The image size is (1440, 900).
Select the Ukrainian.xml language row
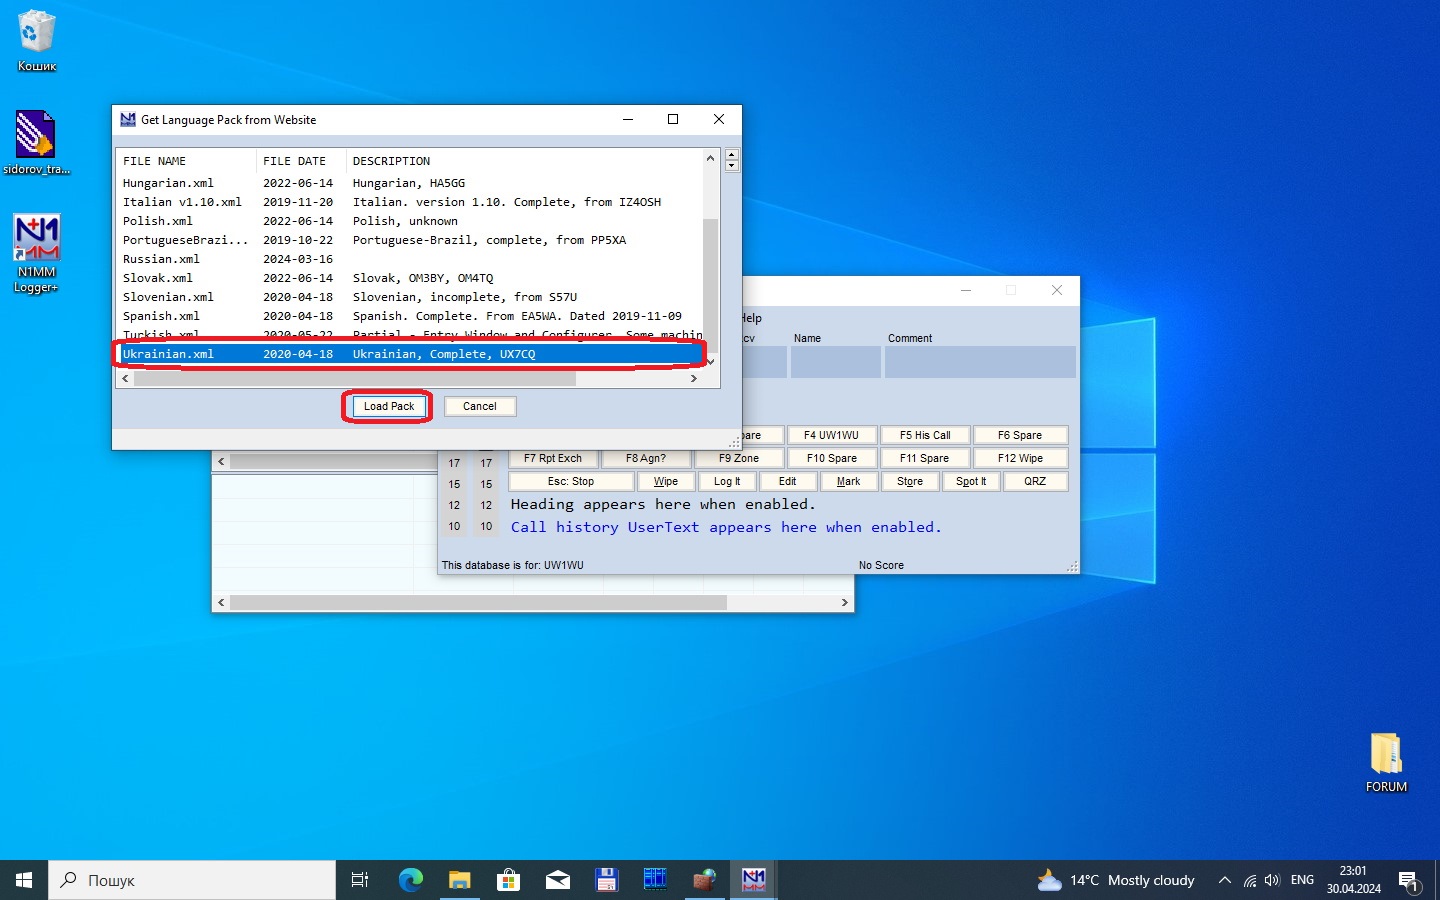pyautogui.click(x=410, y=354)
